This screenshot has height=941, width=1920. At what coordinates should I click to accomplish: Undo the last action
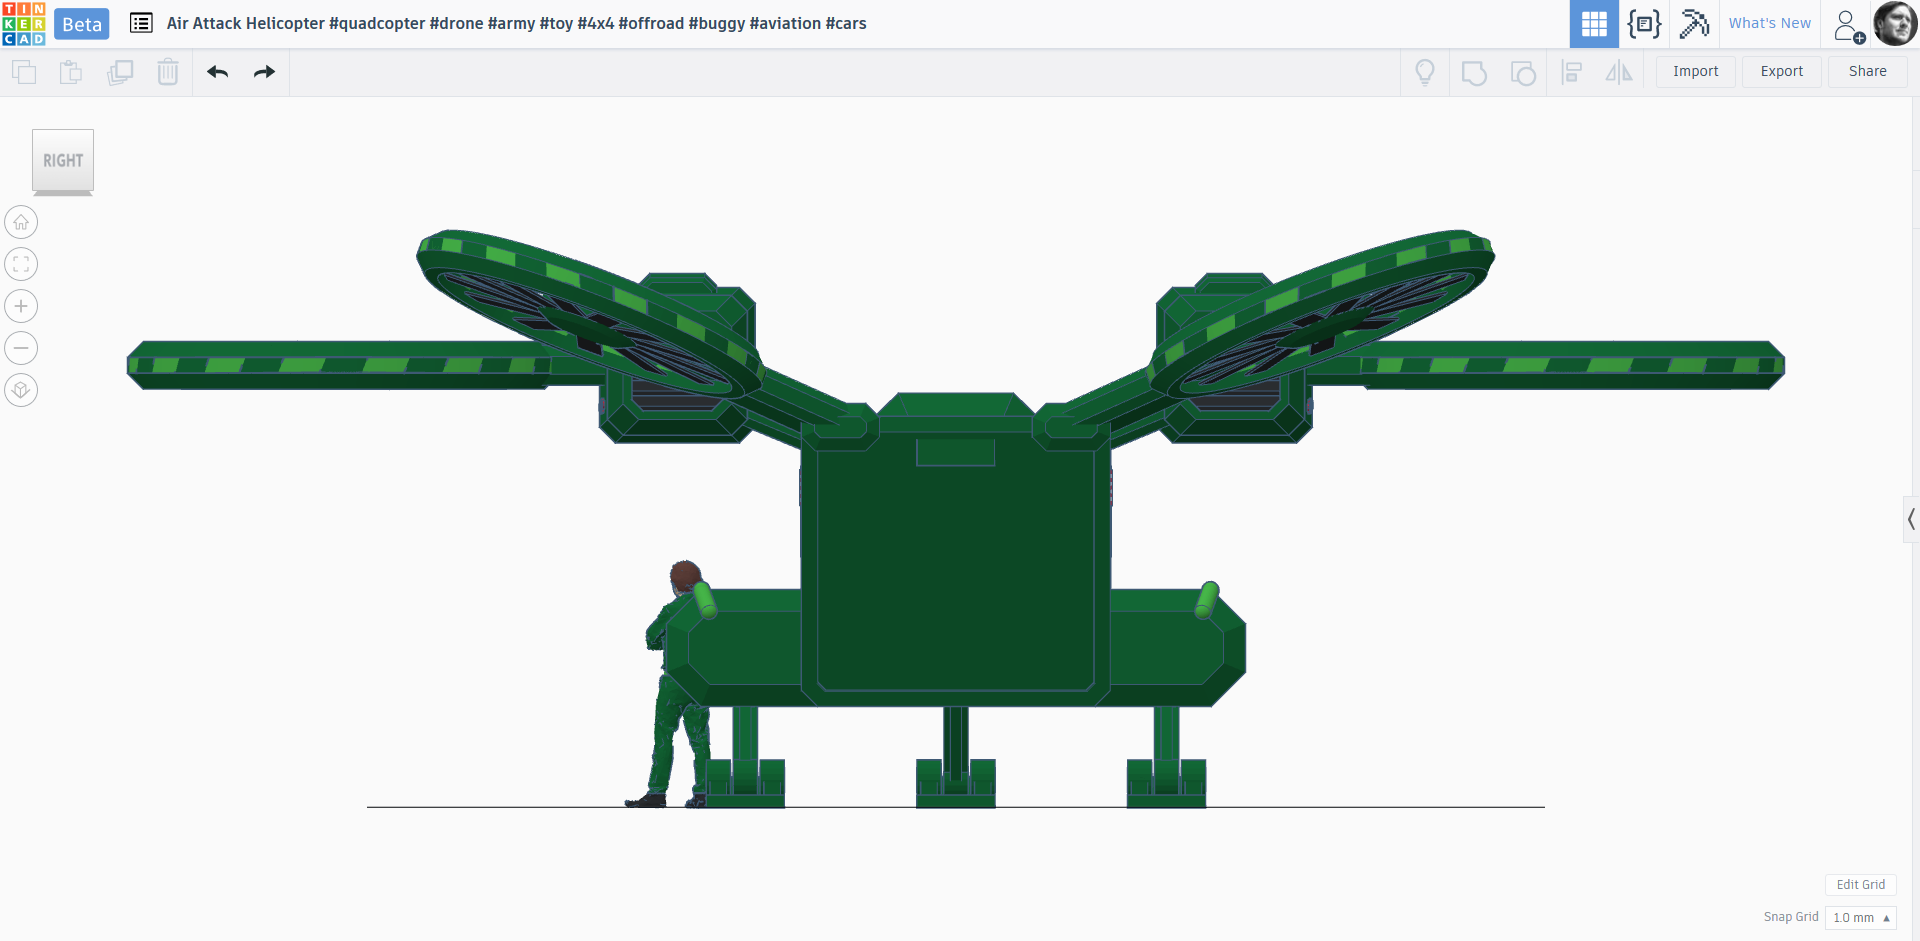[x=218, y=72]
